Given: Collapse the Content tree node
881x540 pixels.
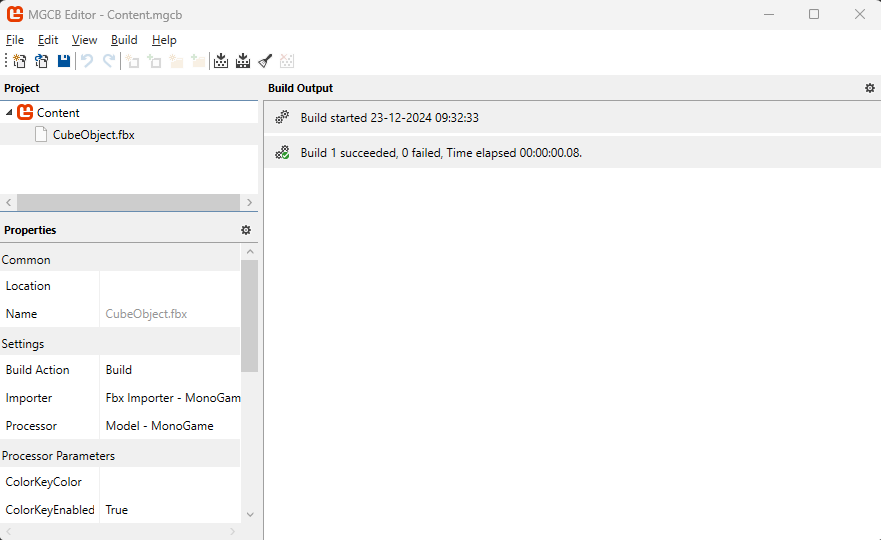Looking at the screenshot, I should coord(8,112).
